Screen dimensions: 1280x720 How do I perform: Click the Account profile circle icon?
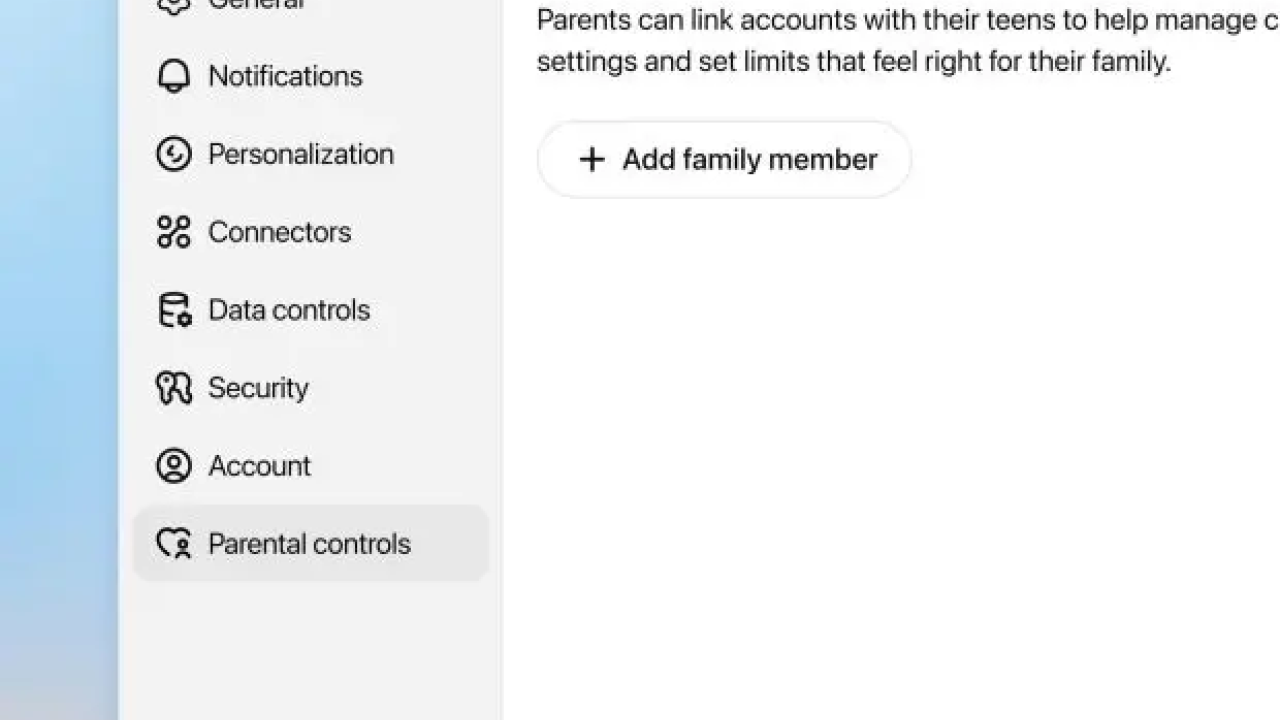pyautogui.click(x=174, y=466)
